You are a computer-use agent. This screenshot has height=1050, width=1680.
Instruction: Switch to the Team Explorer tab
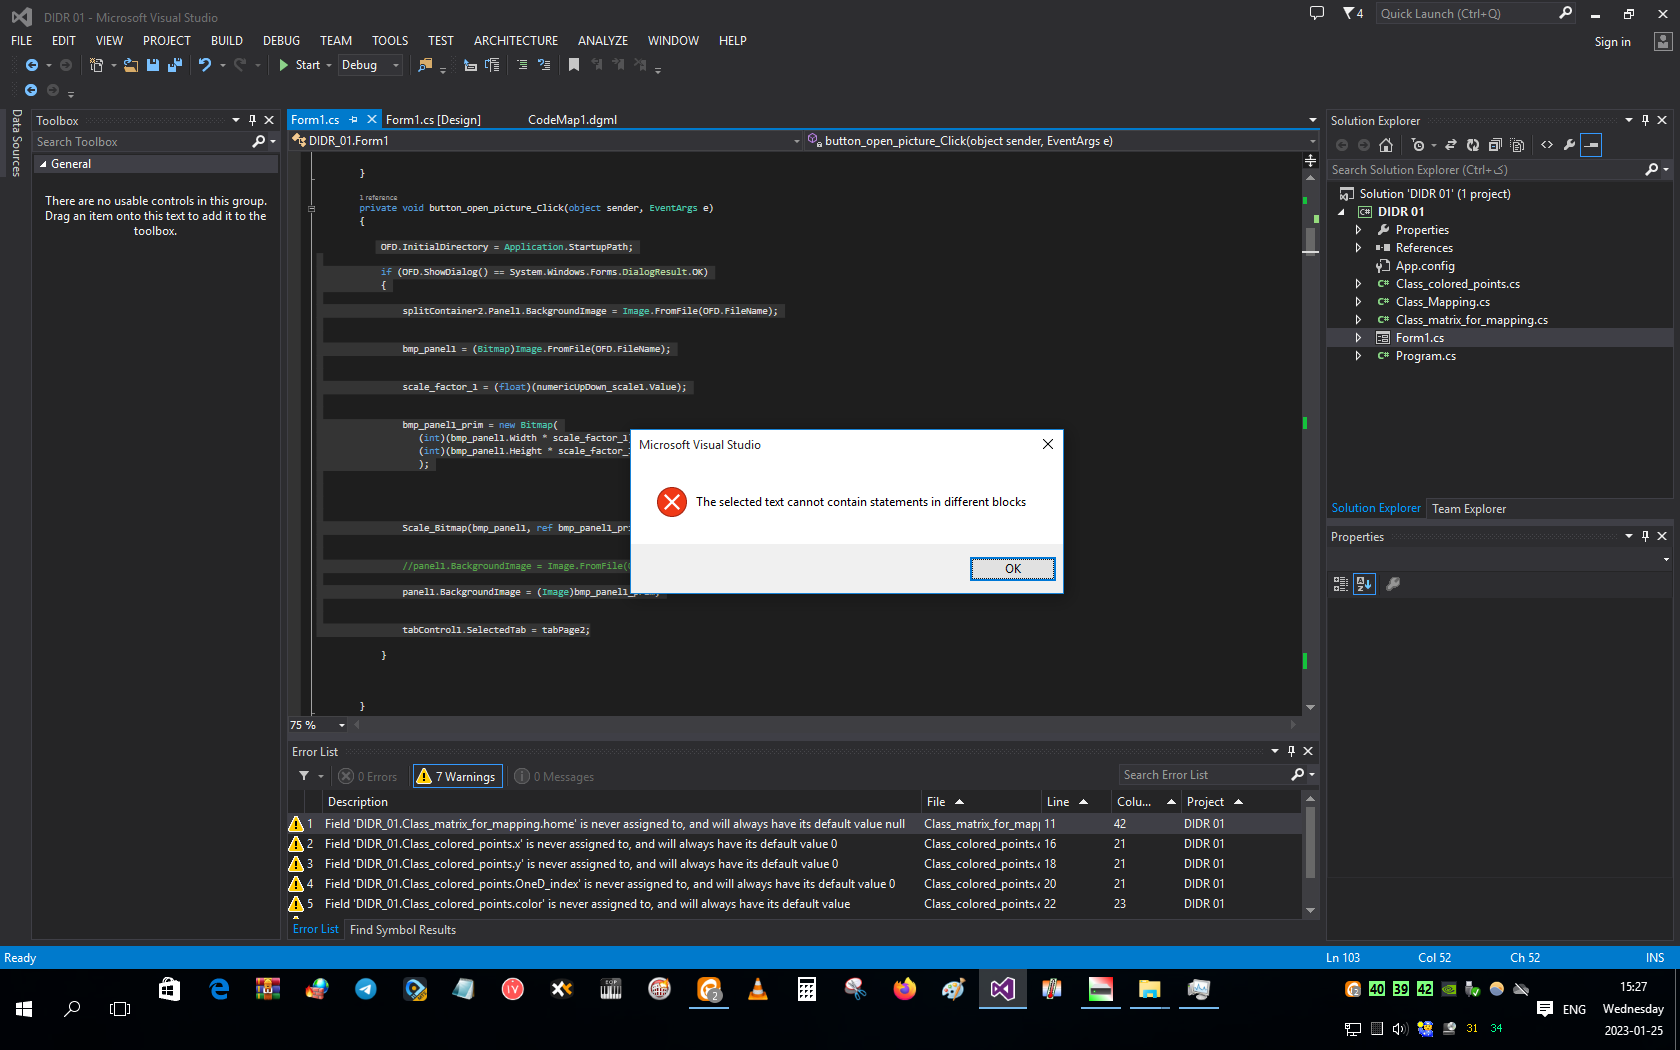pos(1469,509)
